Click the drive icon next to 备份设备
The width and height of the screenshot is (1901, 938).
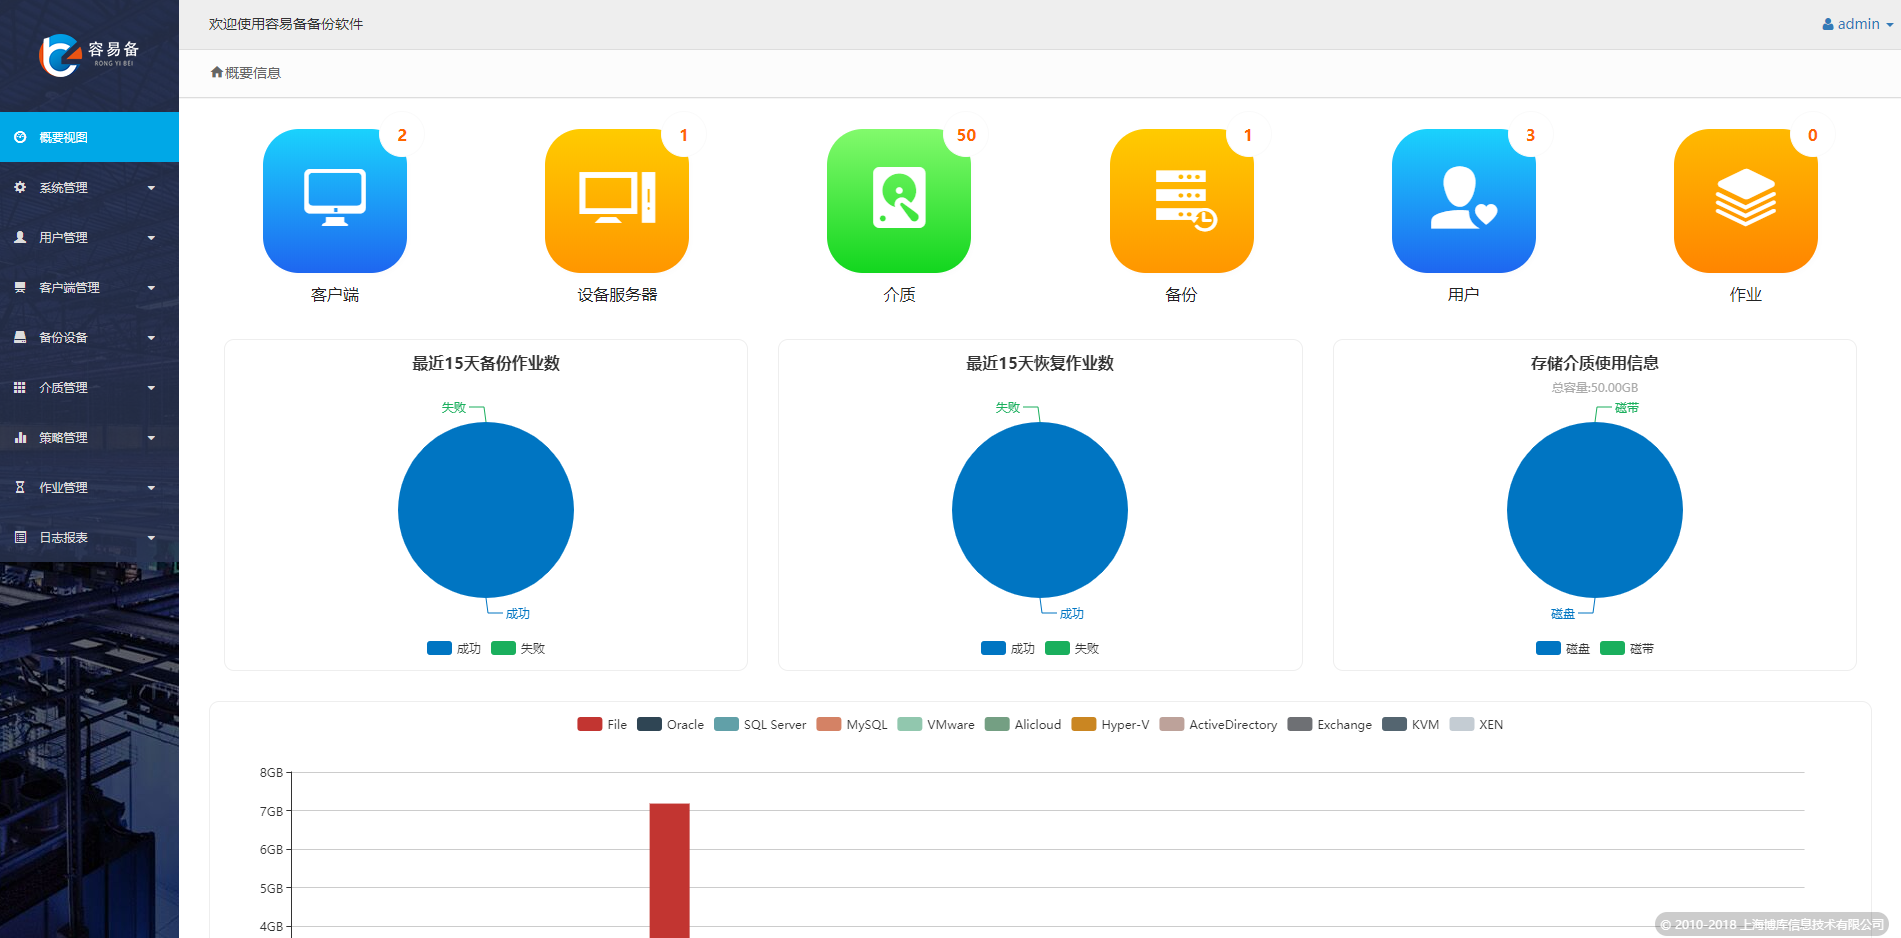pyautogui.click(x=20, y=337)
